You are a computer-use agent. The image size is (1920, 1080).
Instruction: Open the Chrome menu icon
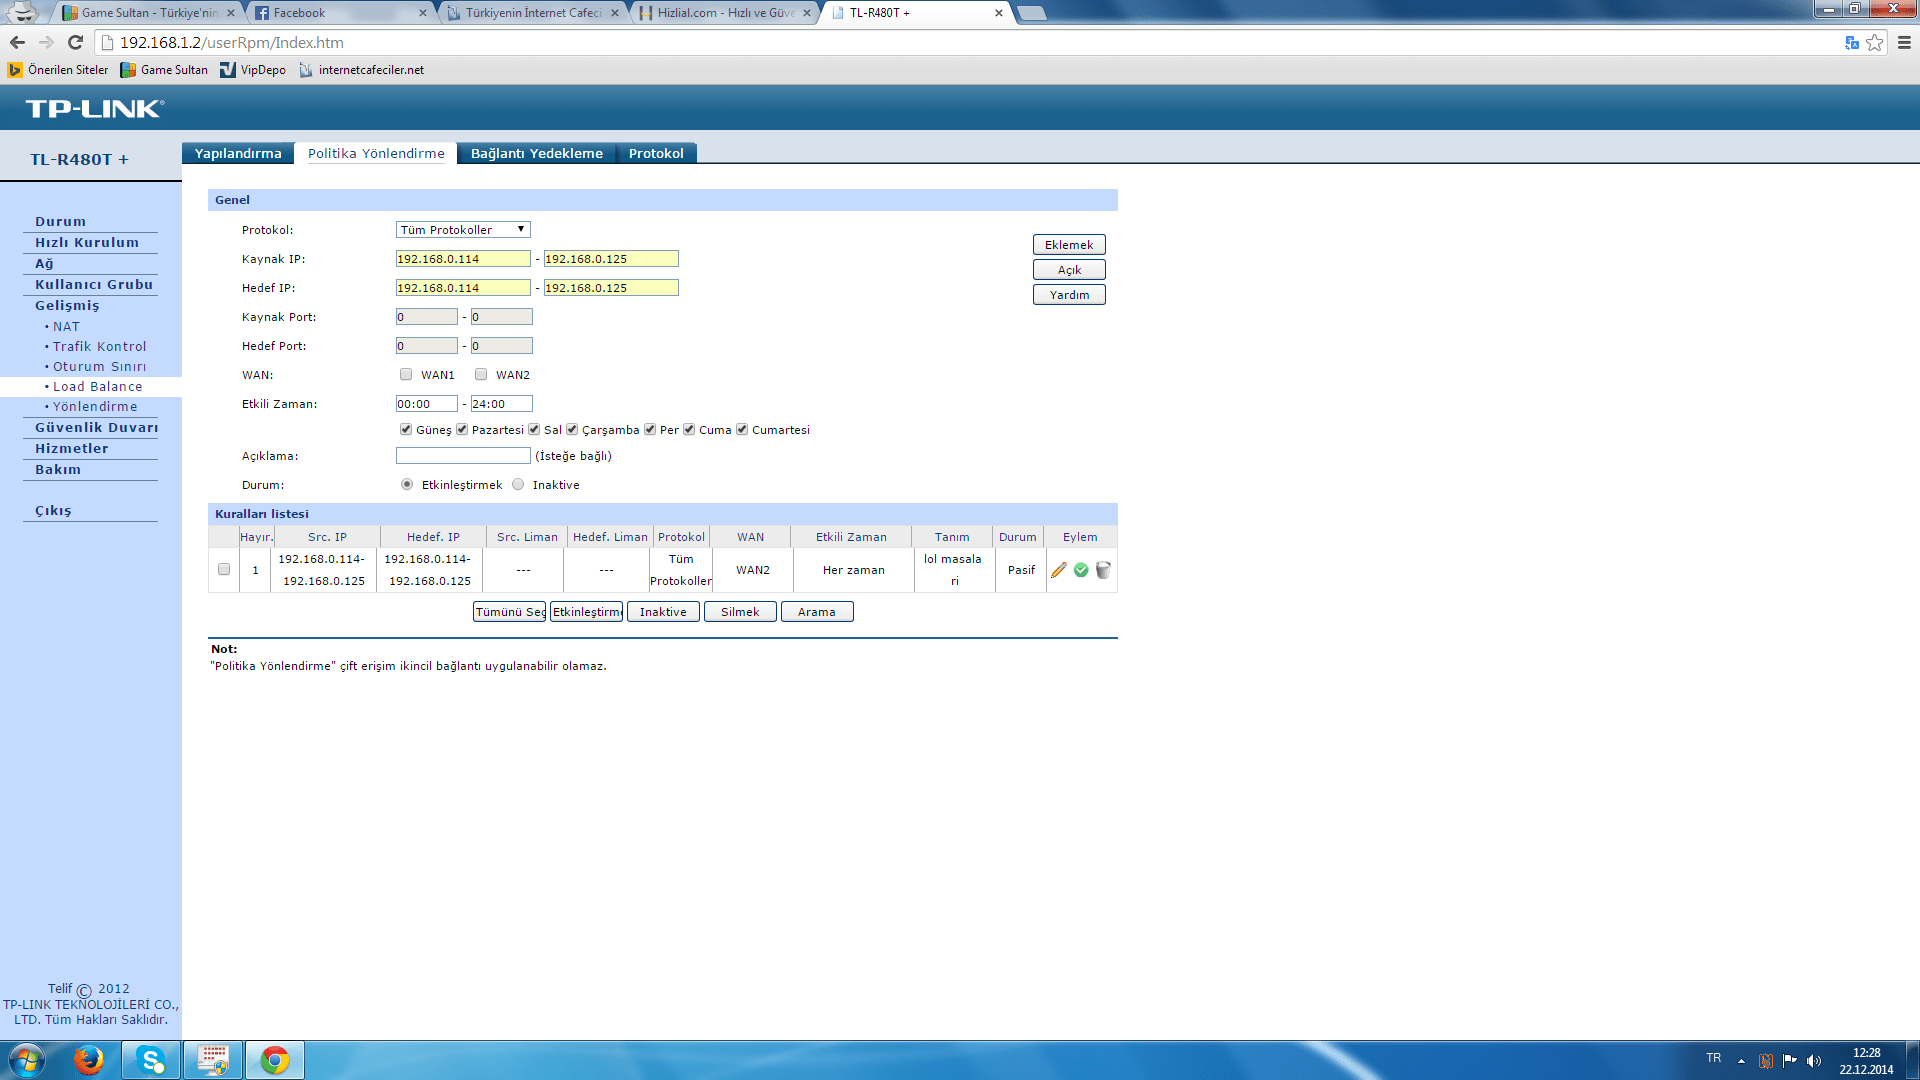pyautogui.click(x=1904, y=42)
